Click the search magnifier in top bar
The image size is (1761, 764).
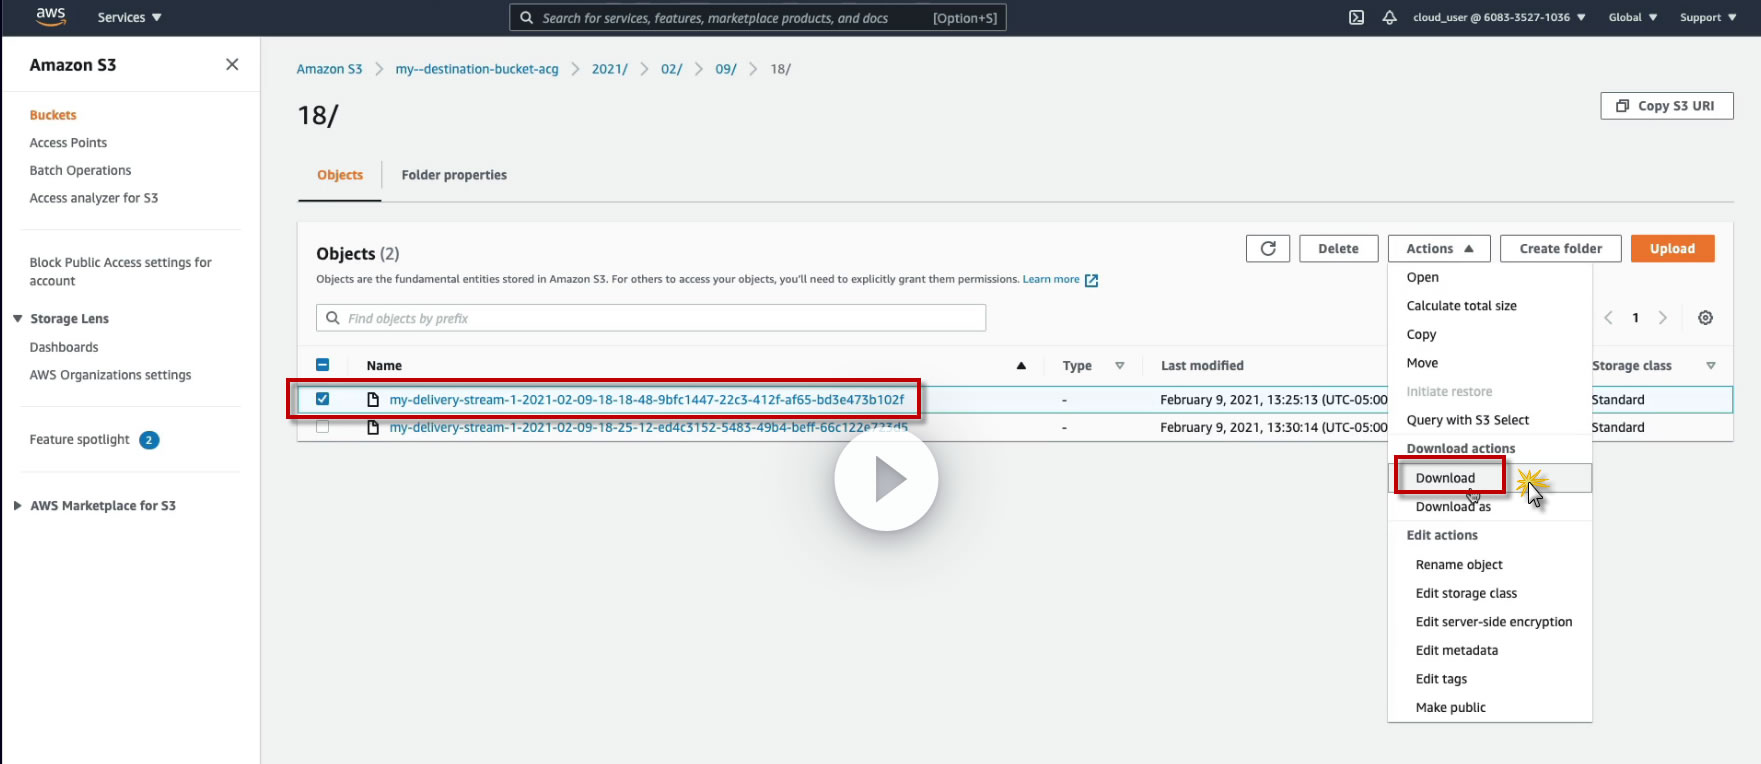(x=526, y=18)
